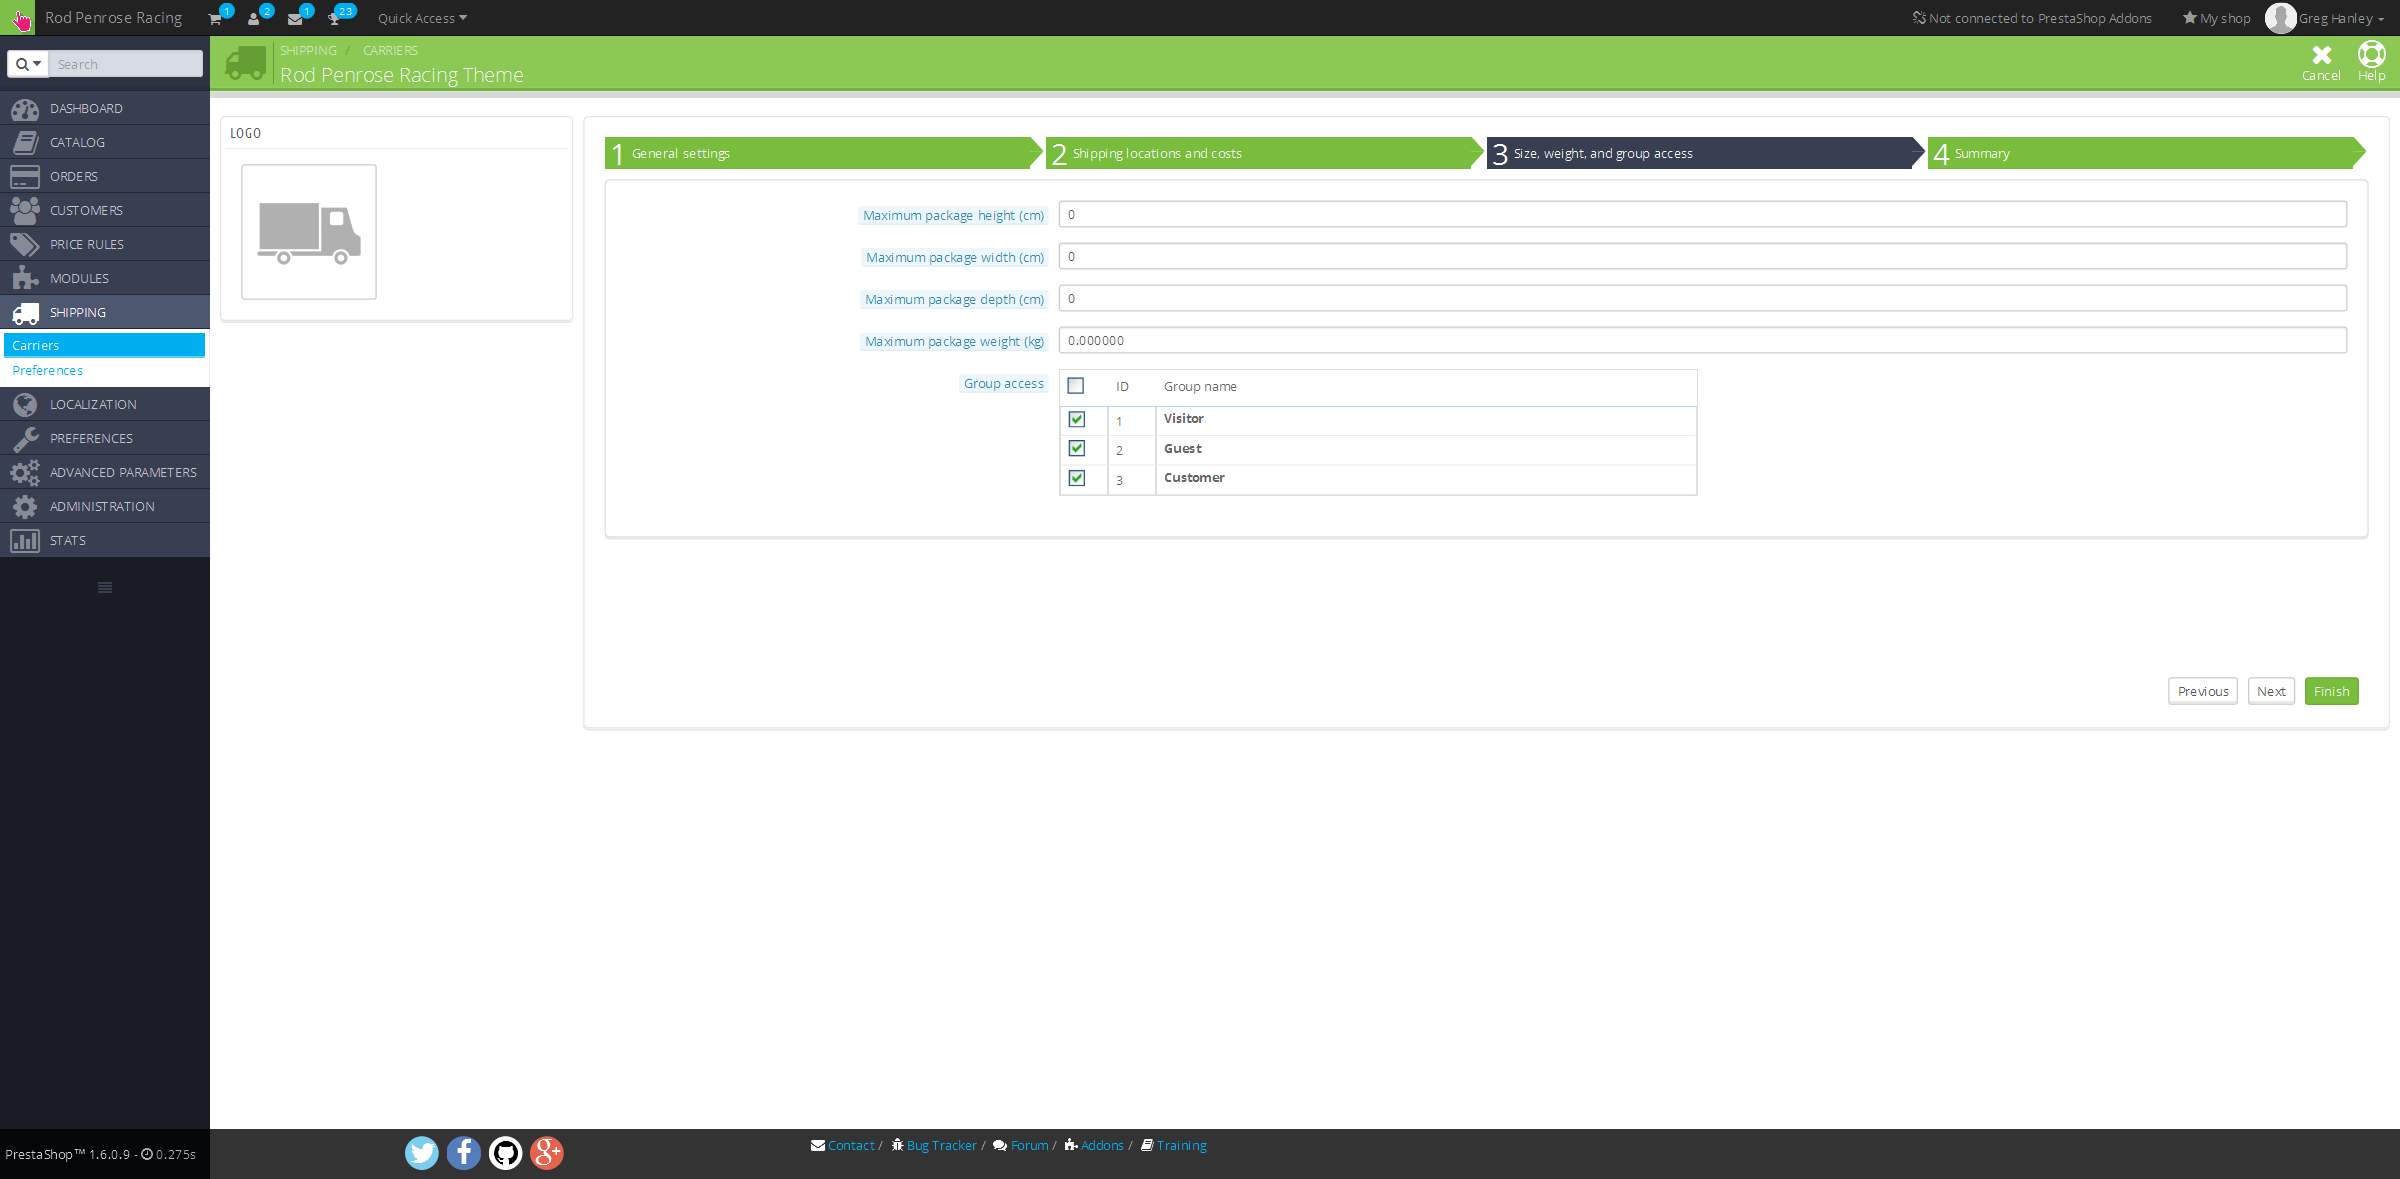This screenshot has width=2400, height=1179.
Task: Open the Catalog sidebar menu
Action: (78, 142)
